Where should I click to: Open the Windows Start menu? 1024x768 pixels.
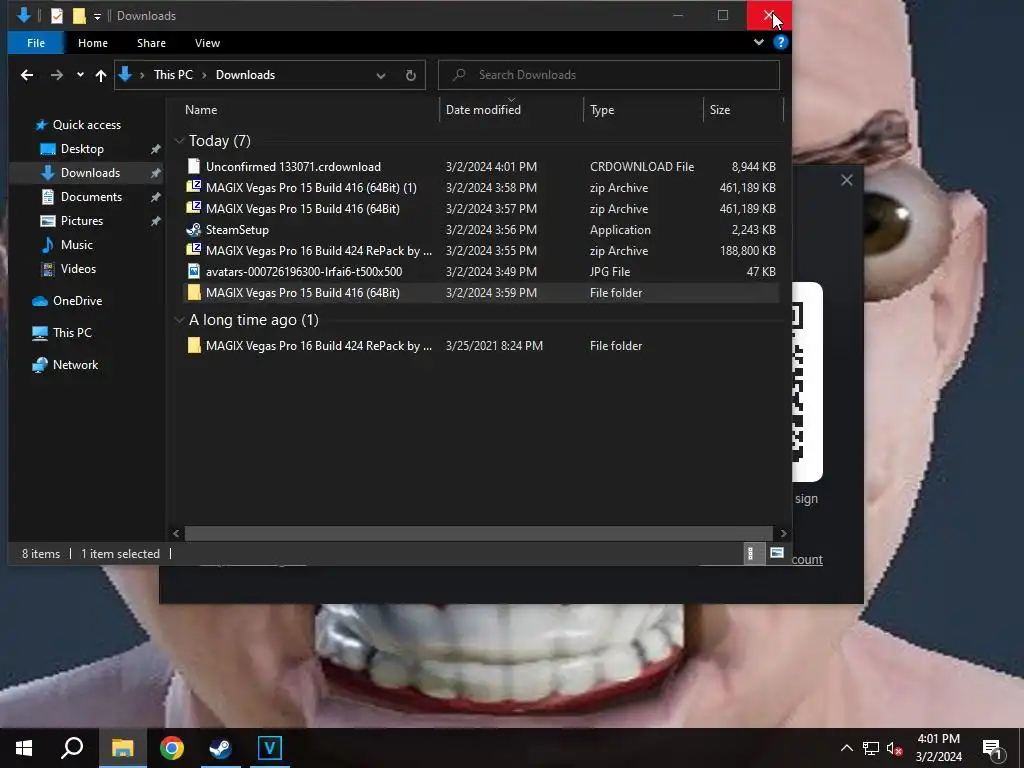coord(24,748)
